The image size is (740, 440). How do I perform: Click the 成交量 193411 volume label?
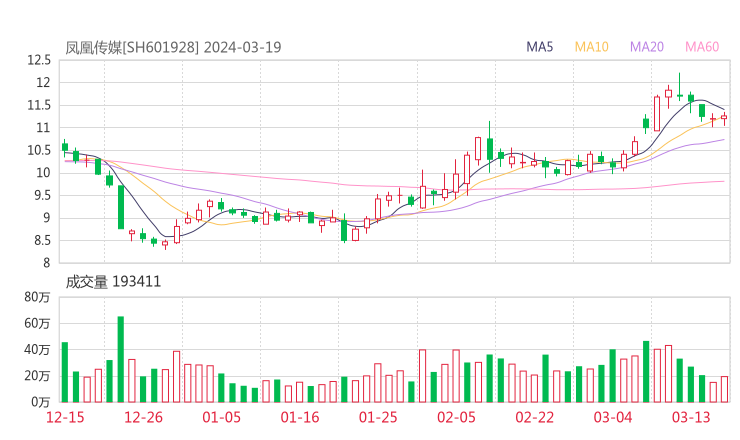pyautogui.click(x=113, y=282)
